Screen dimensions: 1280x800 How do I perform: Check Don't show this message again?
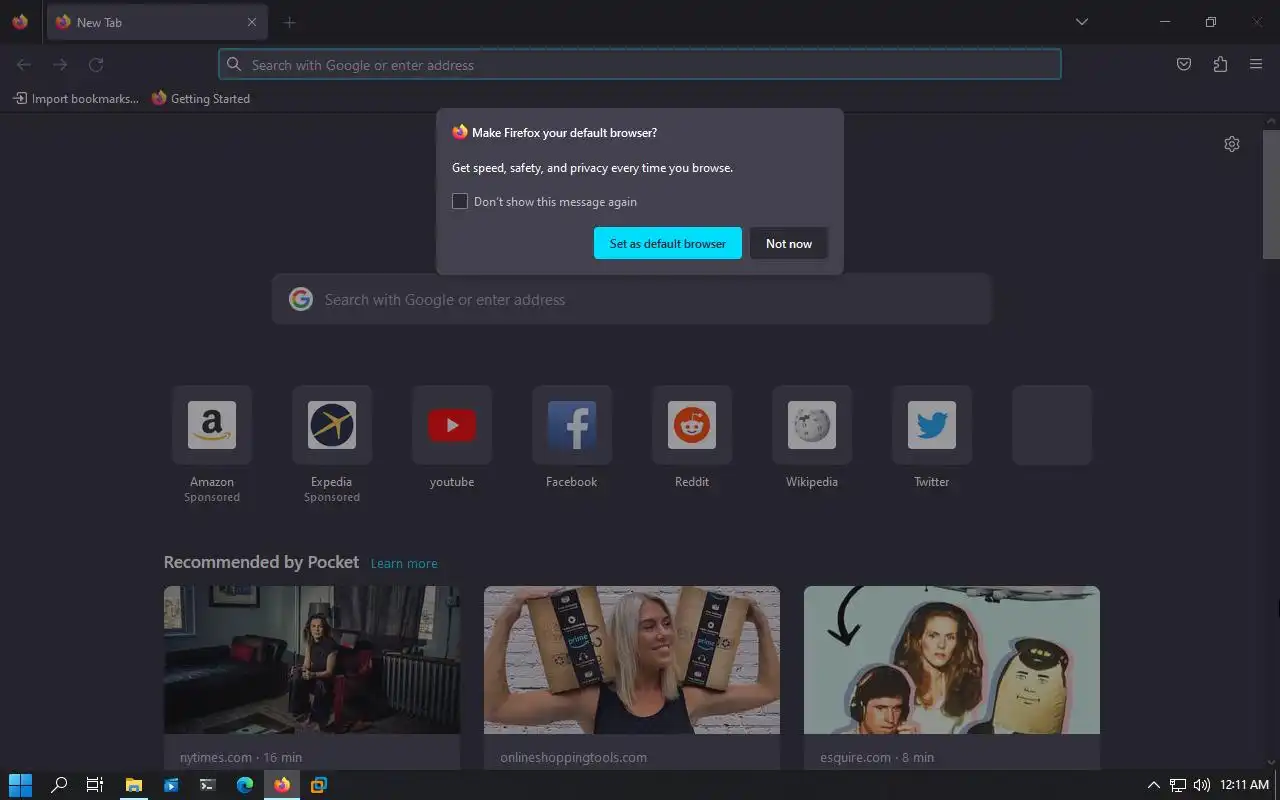click(x=460, y=201)
